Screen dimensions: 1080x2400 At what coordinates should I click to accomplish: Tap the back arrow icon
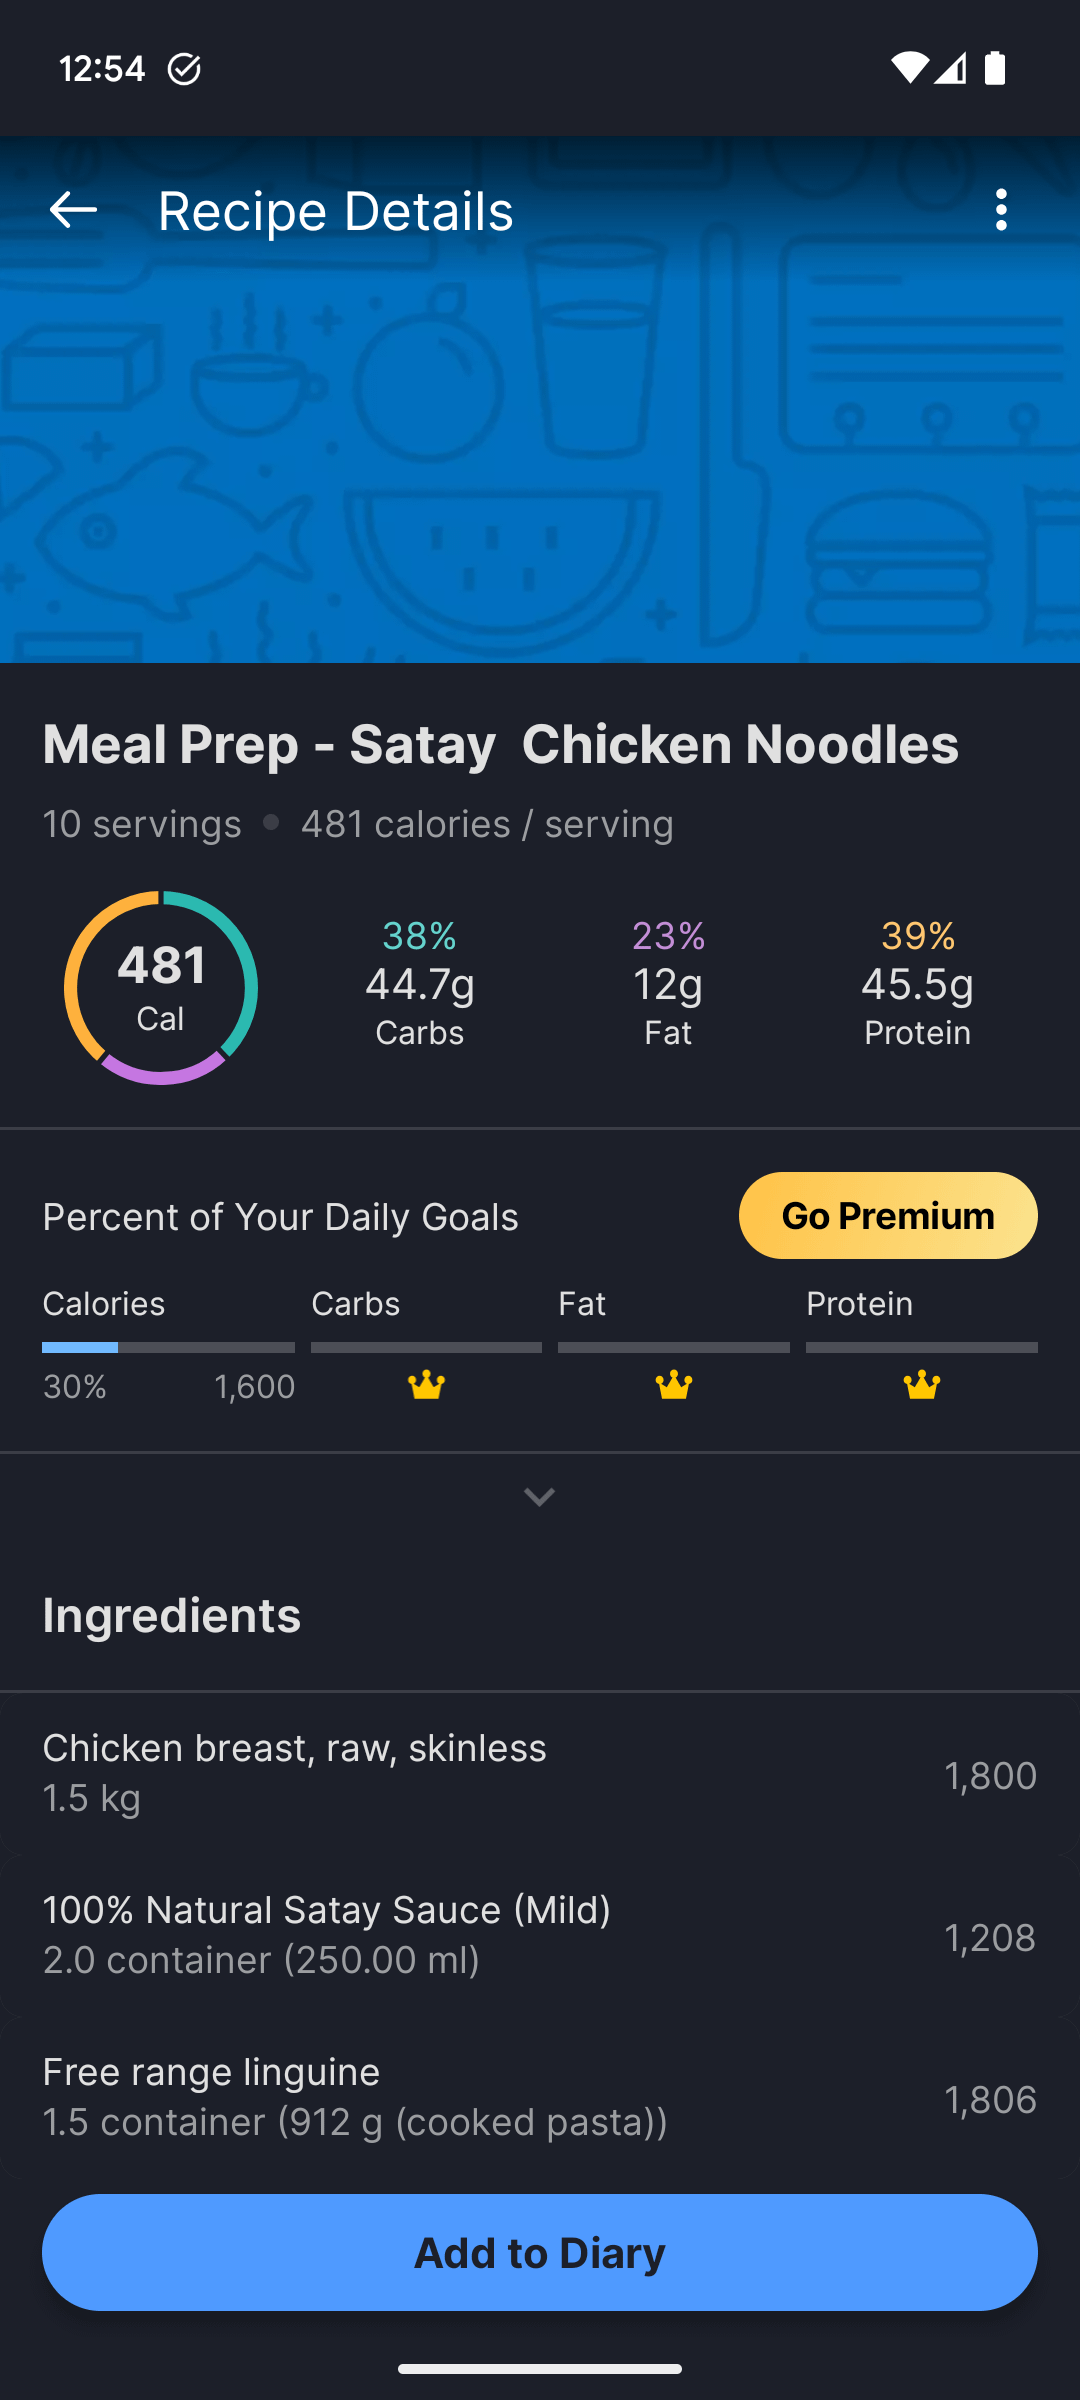73,210
